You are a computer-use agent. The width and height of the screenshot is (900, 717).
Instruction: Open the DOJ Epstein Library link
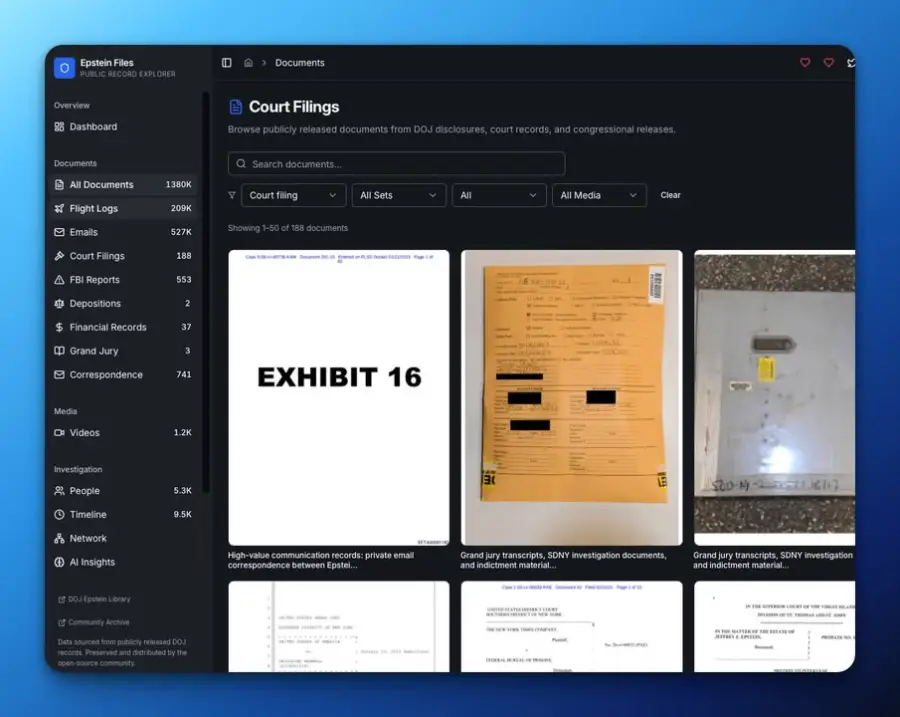click(x=95, y=599)
